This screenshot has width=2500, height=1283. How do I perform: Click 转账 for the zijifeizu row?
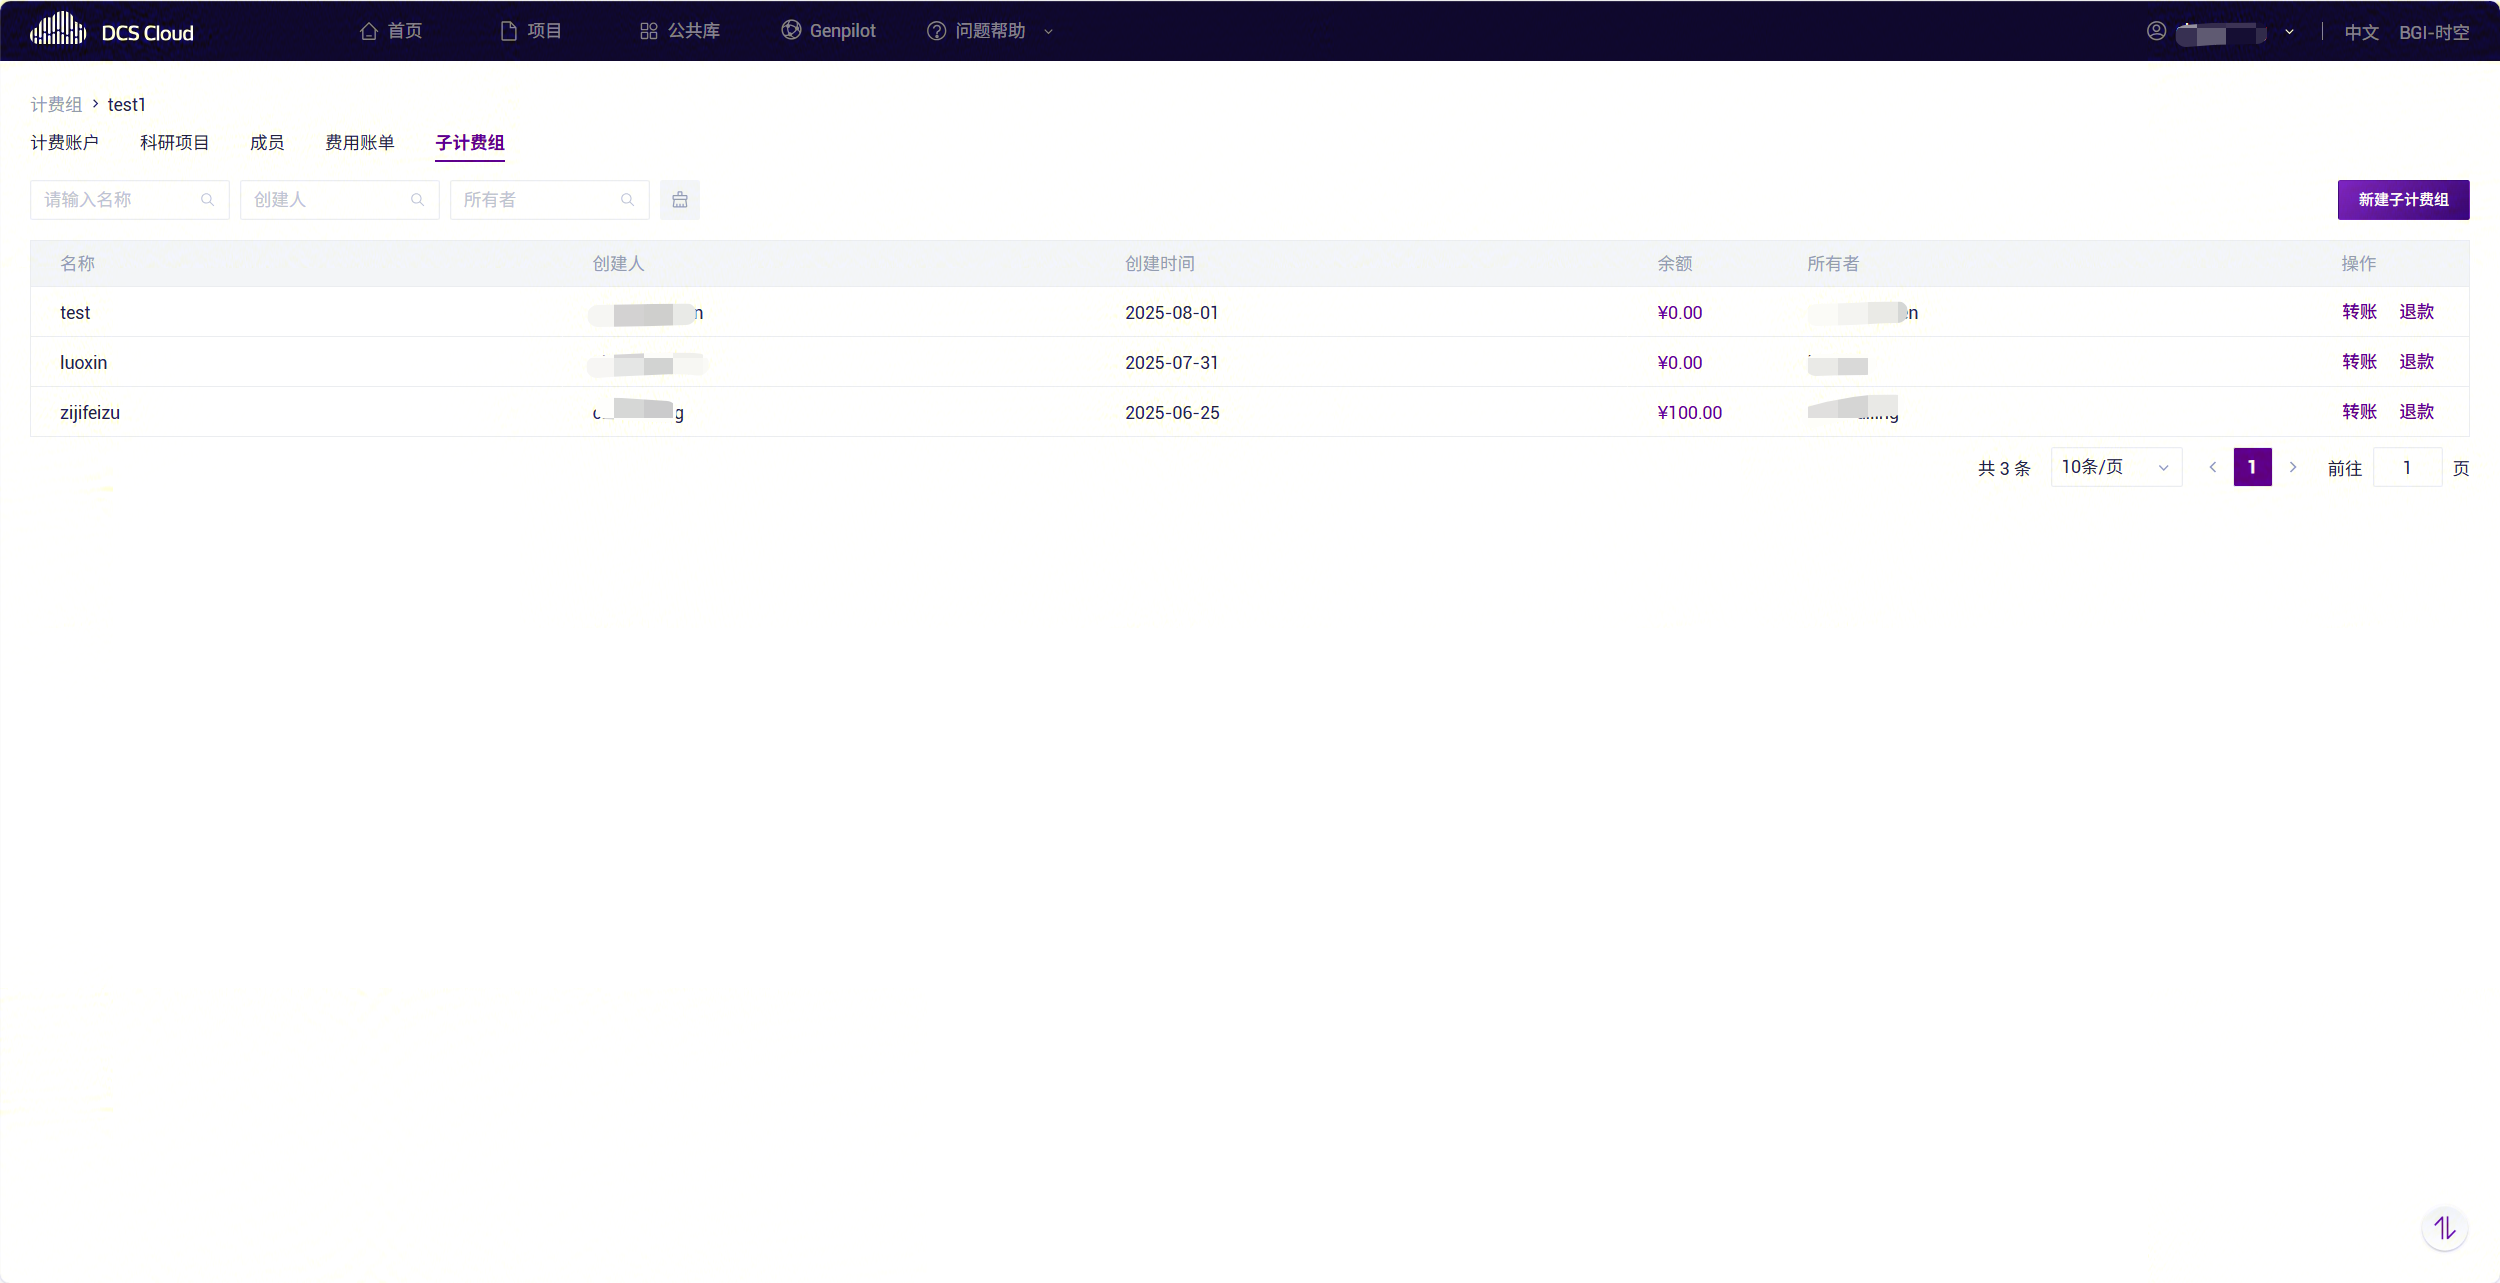(x=2359, y=412)
